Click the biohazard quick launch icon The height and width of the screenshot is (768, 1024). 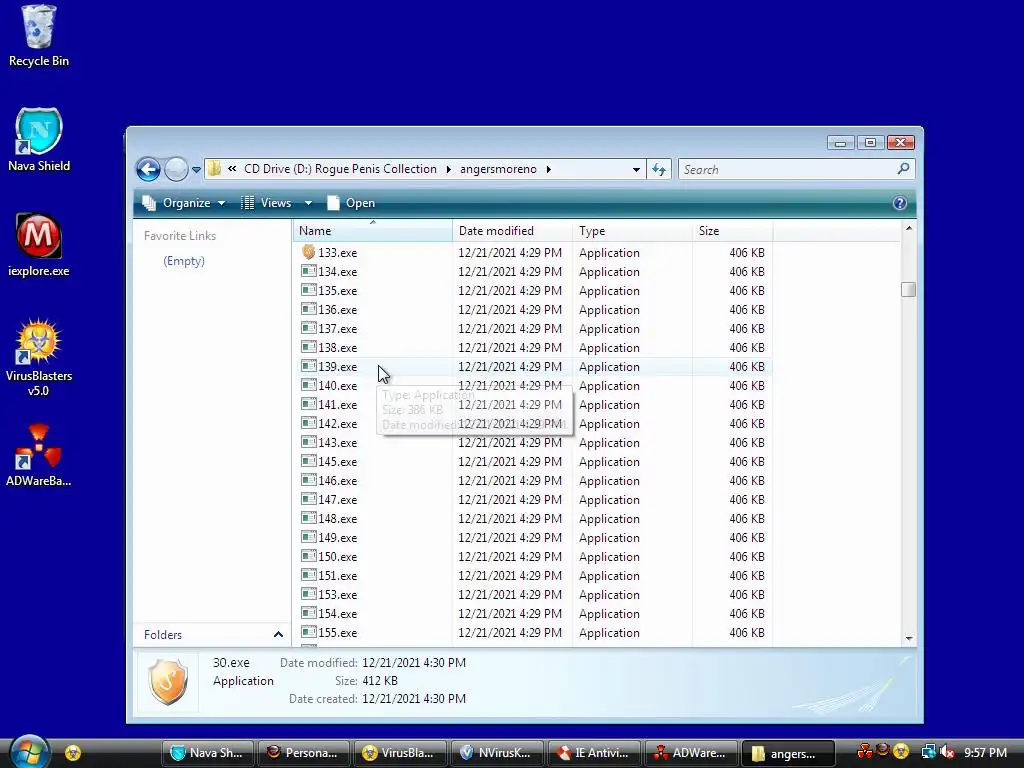(73, 753)
